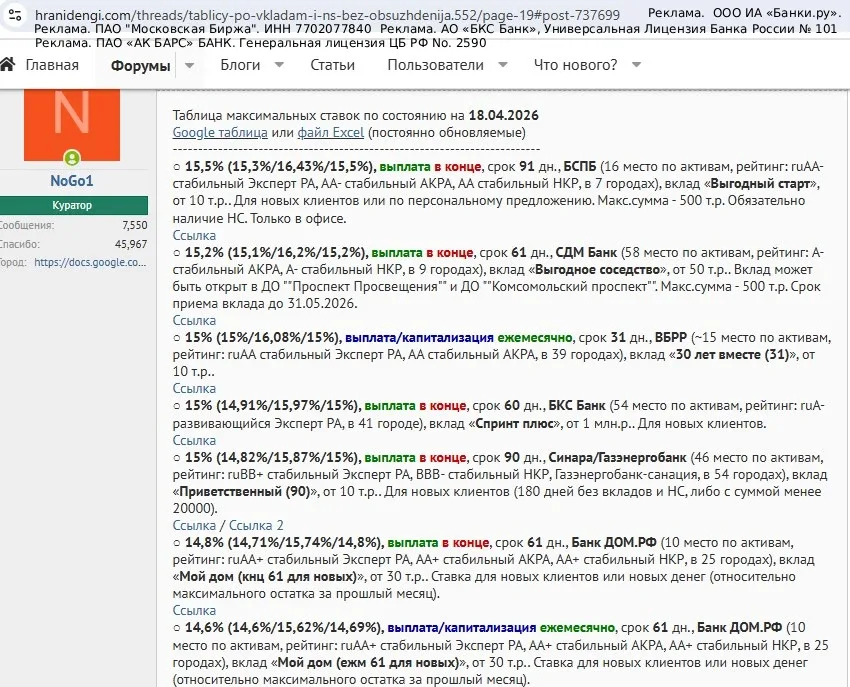Follow Ссылка under the БСПБ deposit

tap(194, 235)
